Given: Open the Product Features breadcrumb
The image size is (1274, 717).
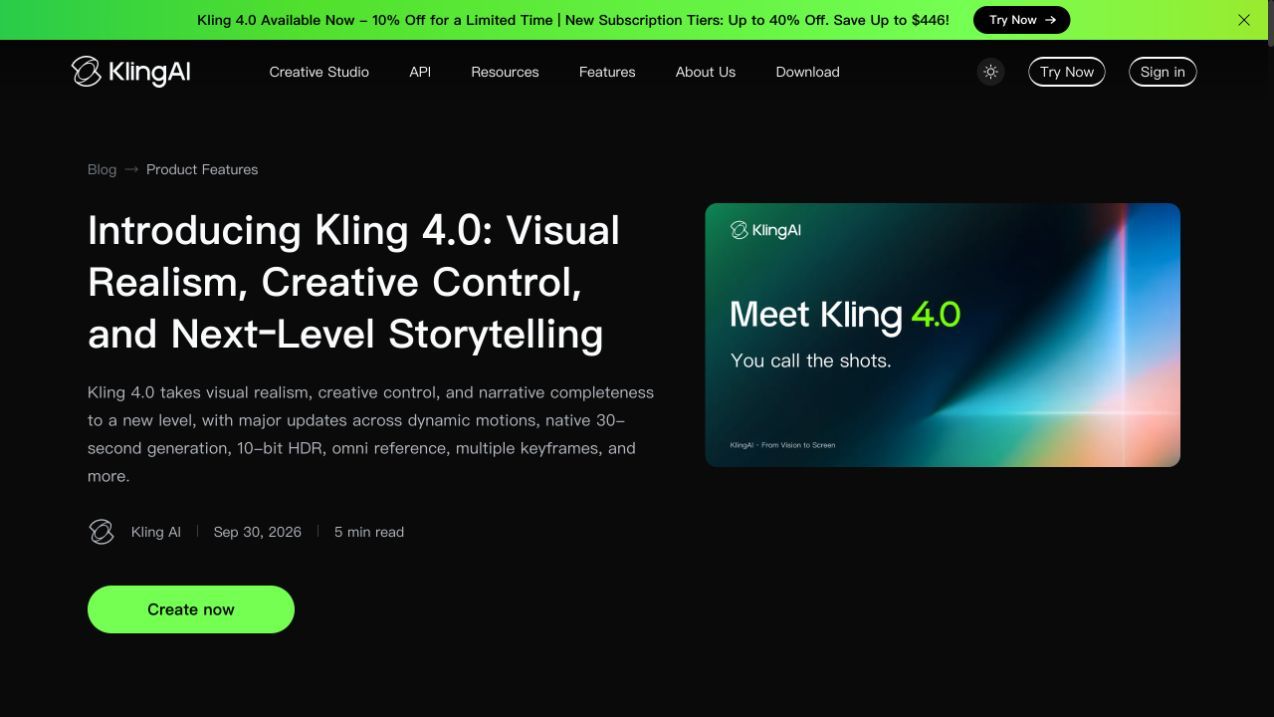Looking at the screenshot, I should (x=202, y=169).
